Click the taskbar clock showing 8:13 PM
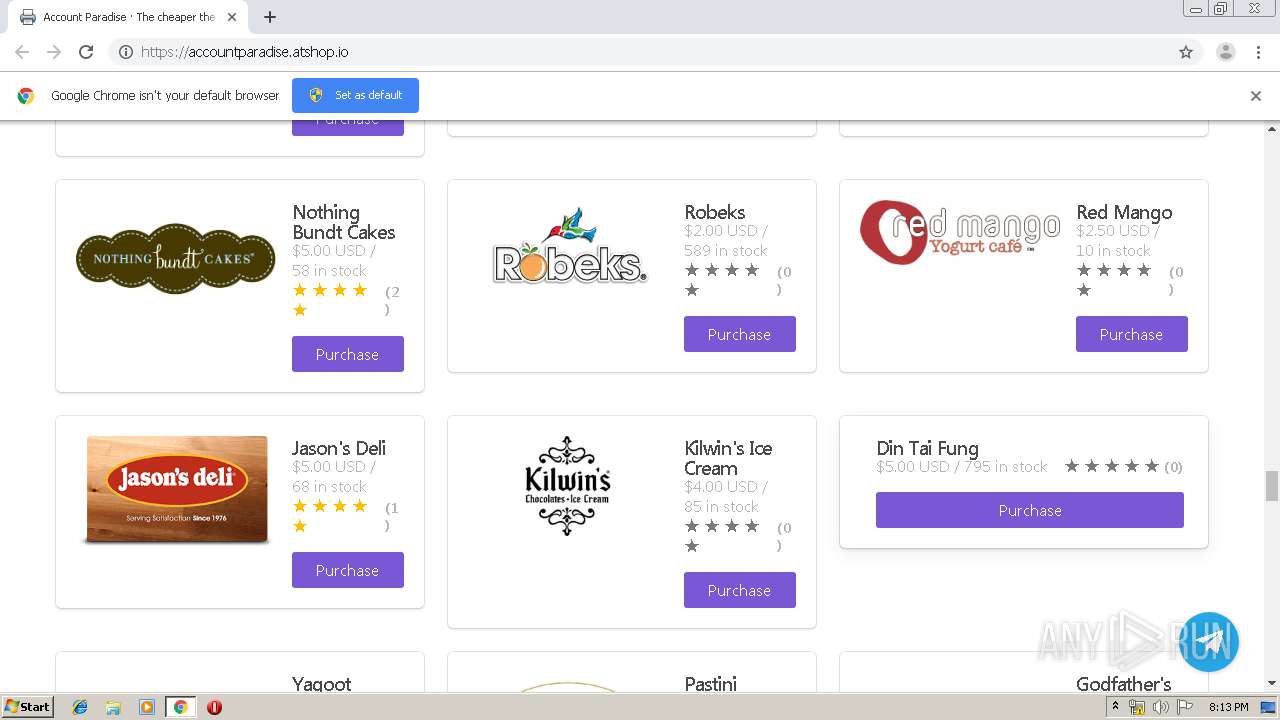 [x=1228, y=707]
